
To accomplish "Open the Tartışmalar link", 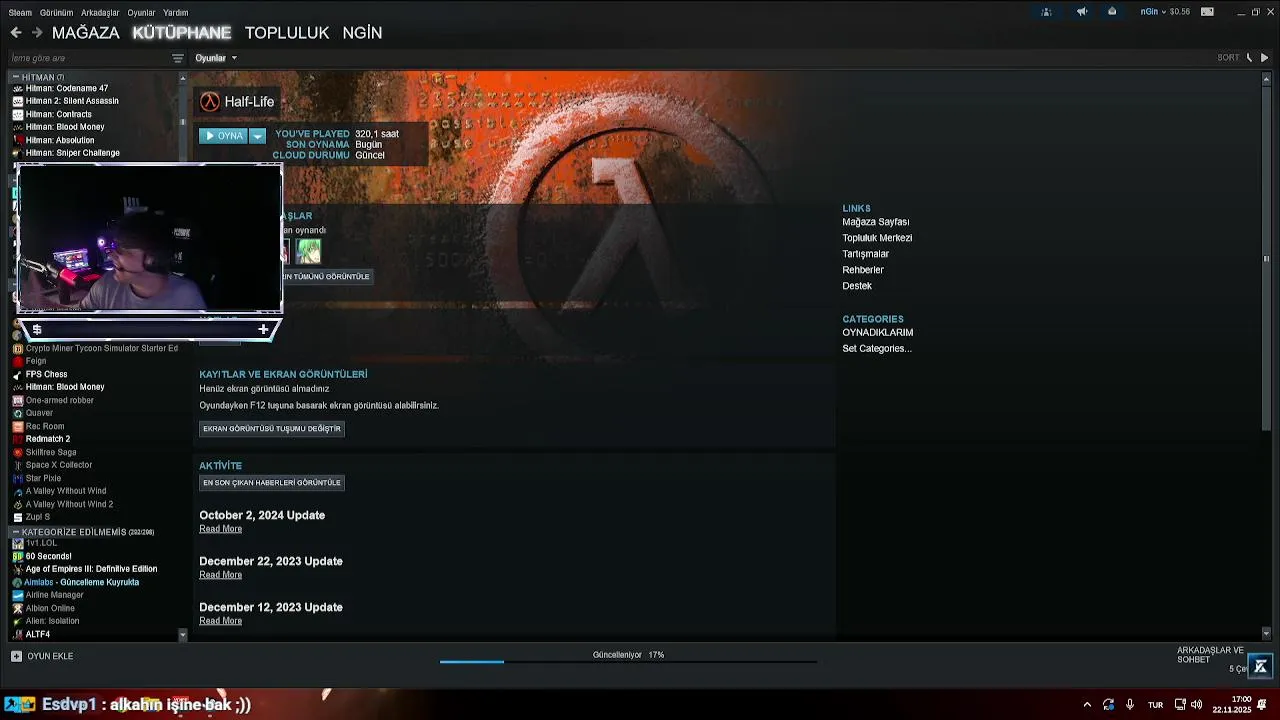I will (x=865, y=254).
